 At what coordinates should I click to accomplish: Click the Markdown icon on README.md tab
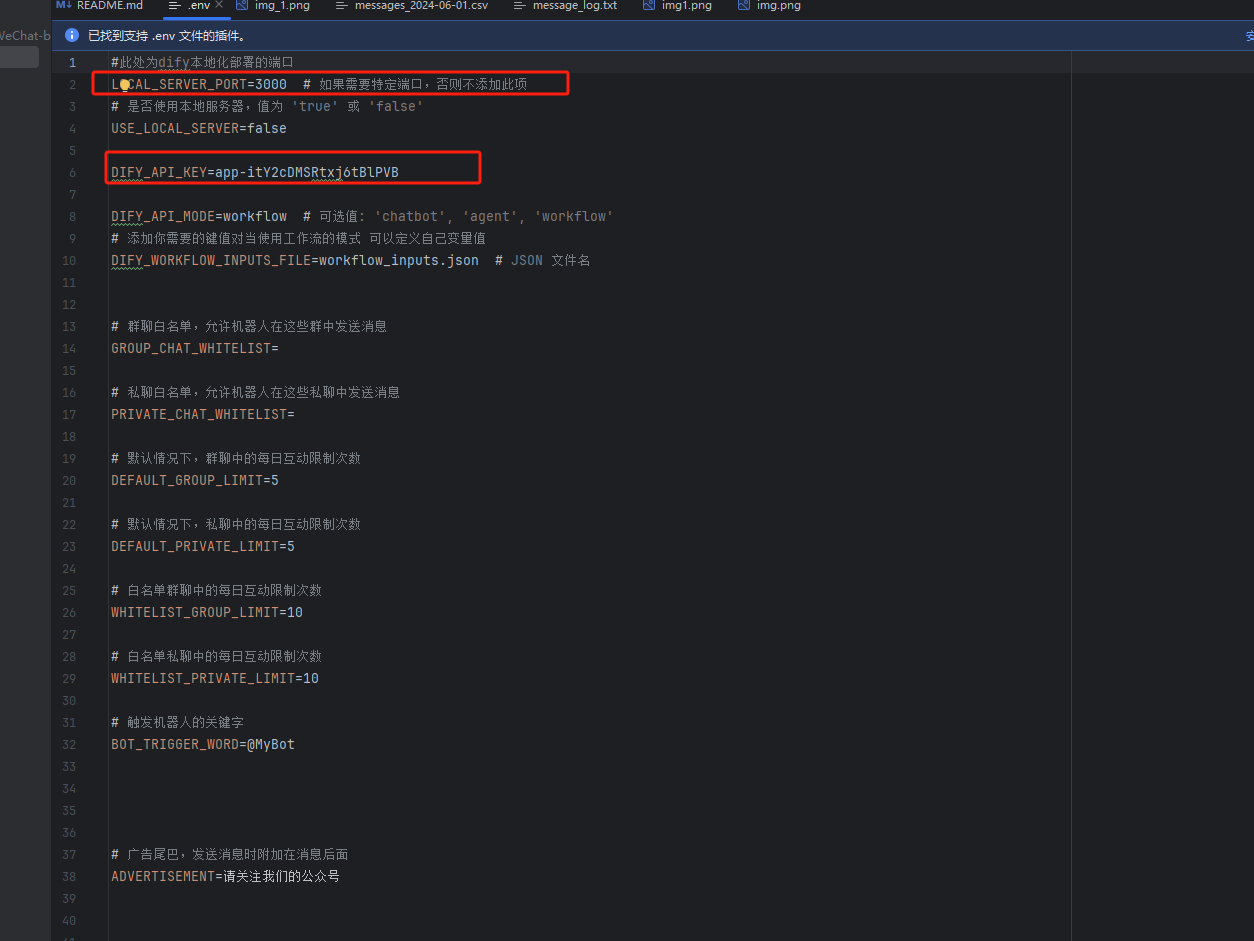(62, 7)
